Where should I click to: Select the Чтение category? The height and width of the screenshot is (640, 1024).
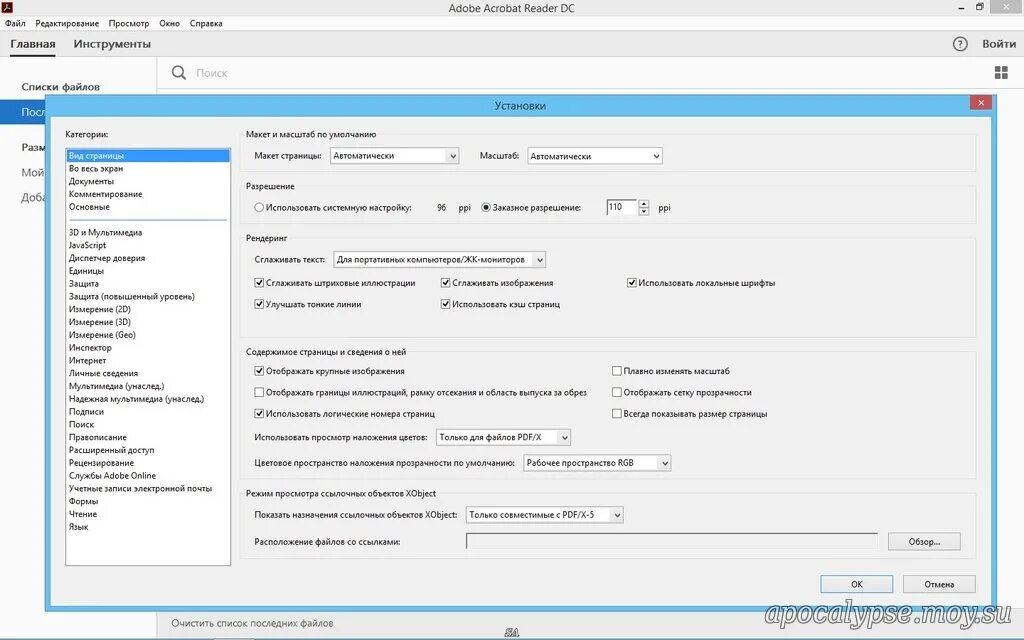click(83, 514)
